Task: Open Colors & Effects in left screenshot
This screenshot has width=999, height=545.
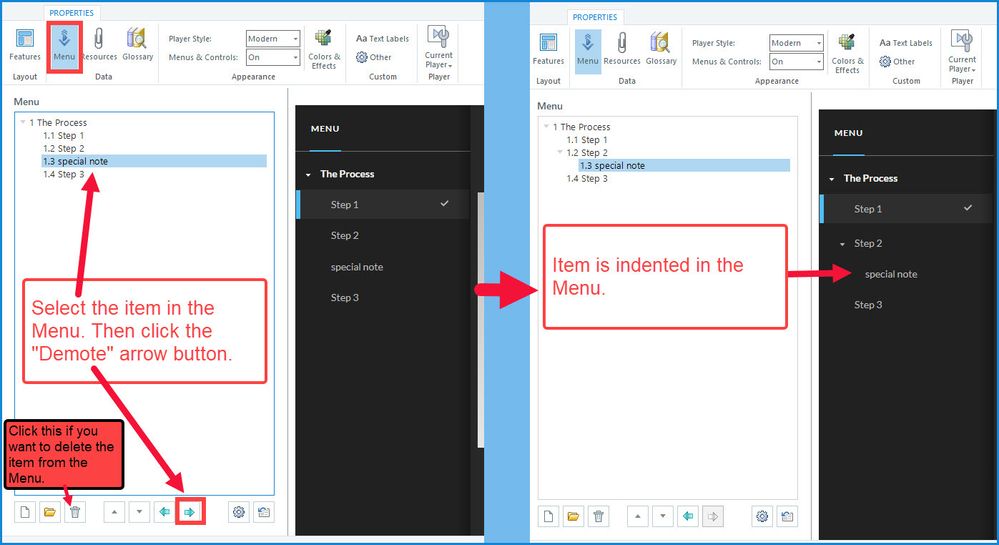Action: pos(324,49)
